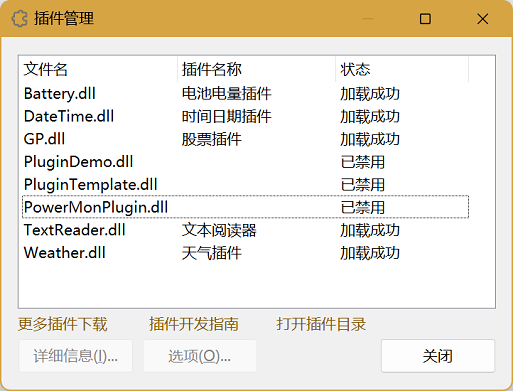Click 加载成功 status of TextReader.dll
The image size is (513, 391).
click(370, 230)
